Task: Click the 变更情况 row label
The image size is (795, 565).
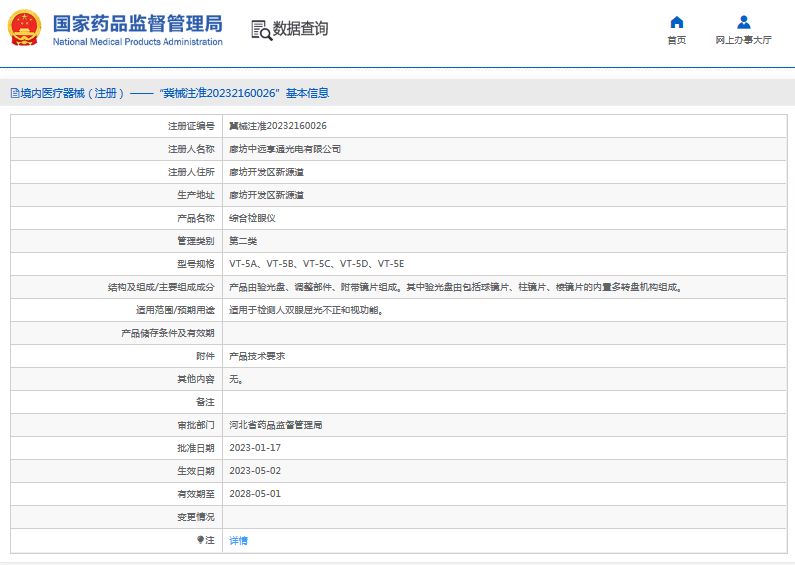Action: (x=196, y=517)
